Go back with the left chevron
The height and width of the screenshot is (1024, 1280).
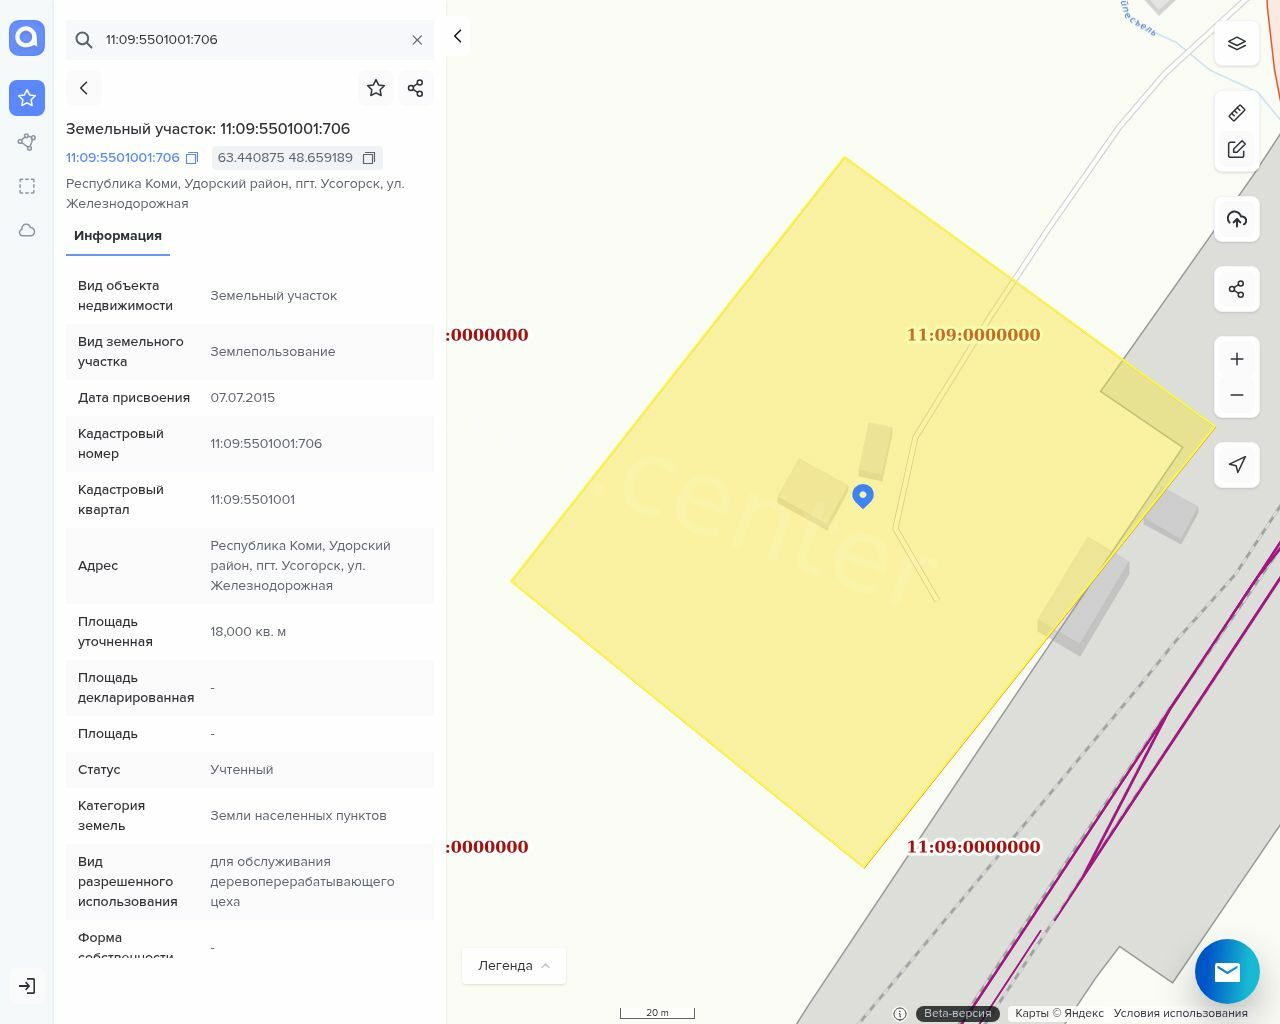point(84,88)
